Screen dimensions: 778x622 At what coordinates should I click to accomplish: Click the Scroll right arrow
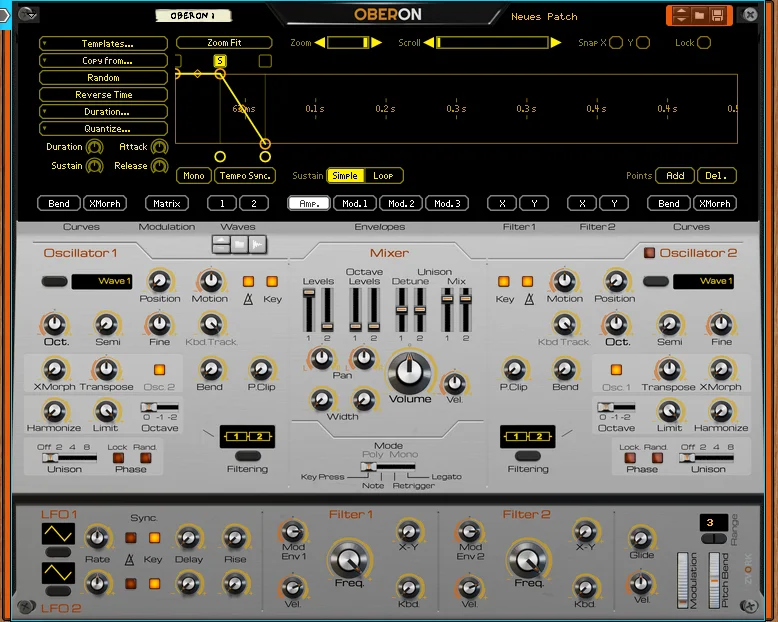[556, 43]
